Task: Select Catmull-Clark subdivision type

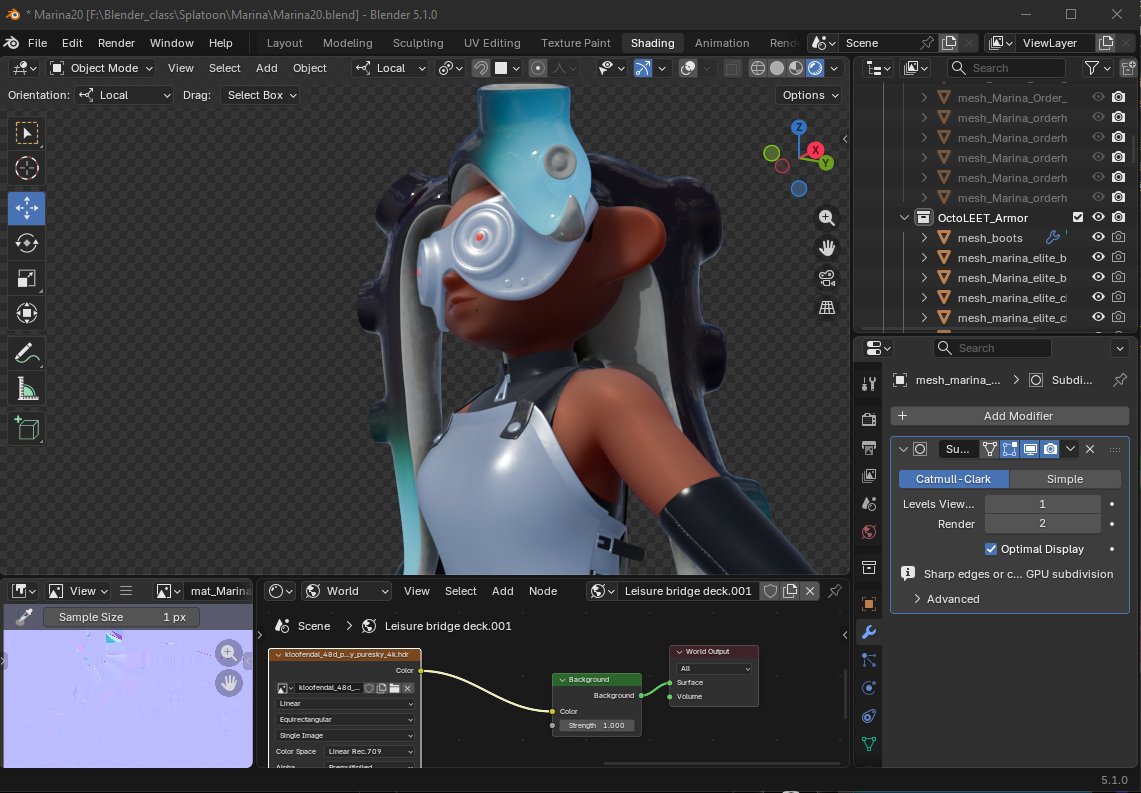Action: [x=953, y=479]
